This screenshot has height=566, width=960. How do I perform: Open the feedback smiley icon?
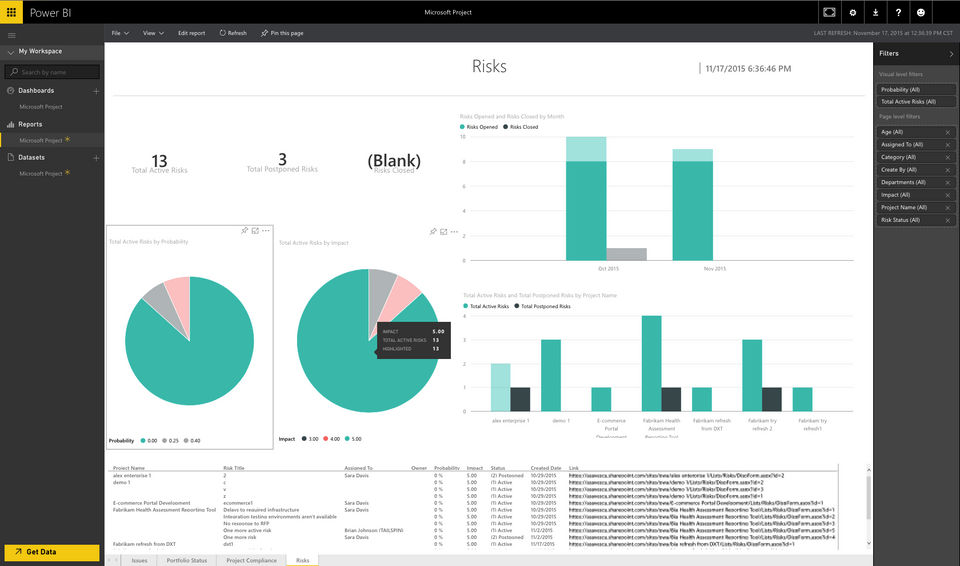coord(921,12)
